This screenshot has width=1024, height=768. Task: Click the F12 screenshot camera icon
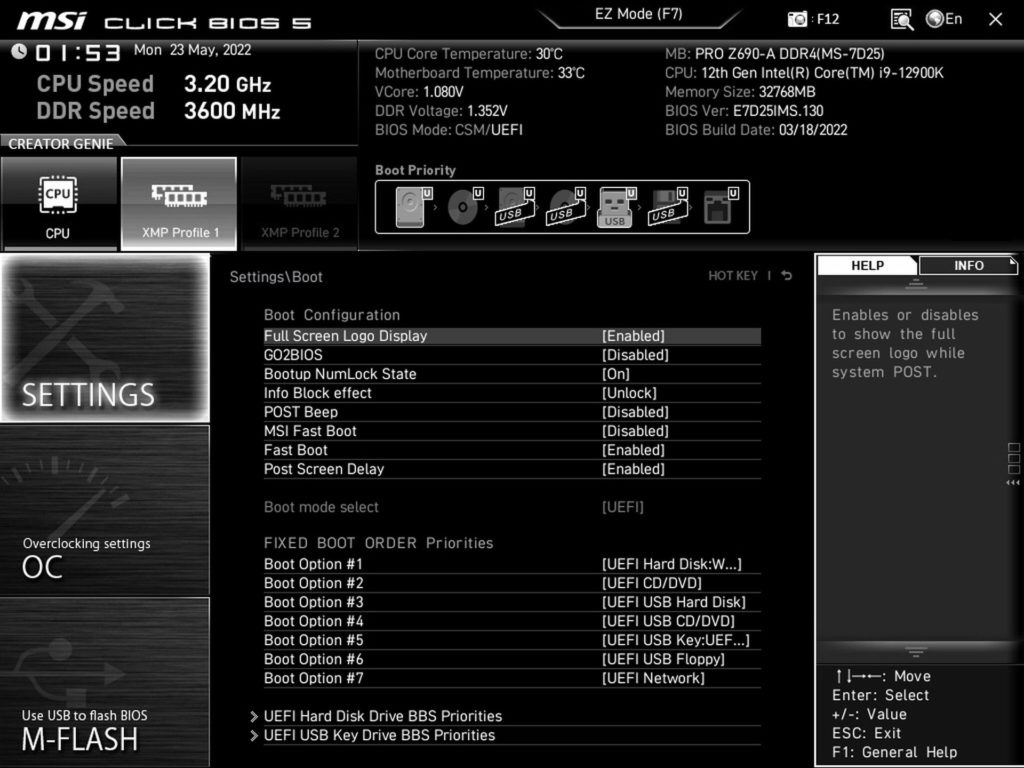(797, 19)
